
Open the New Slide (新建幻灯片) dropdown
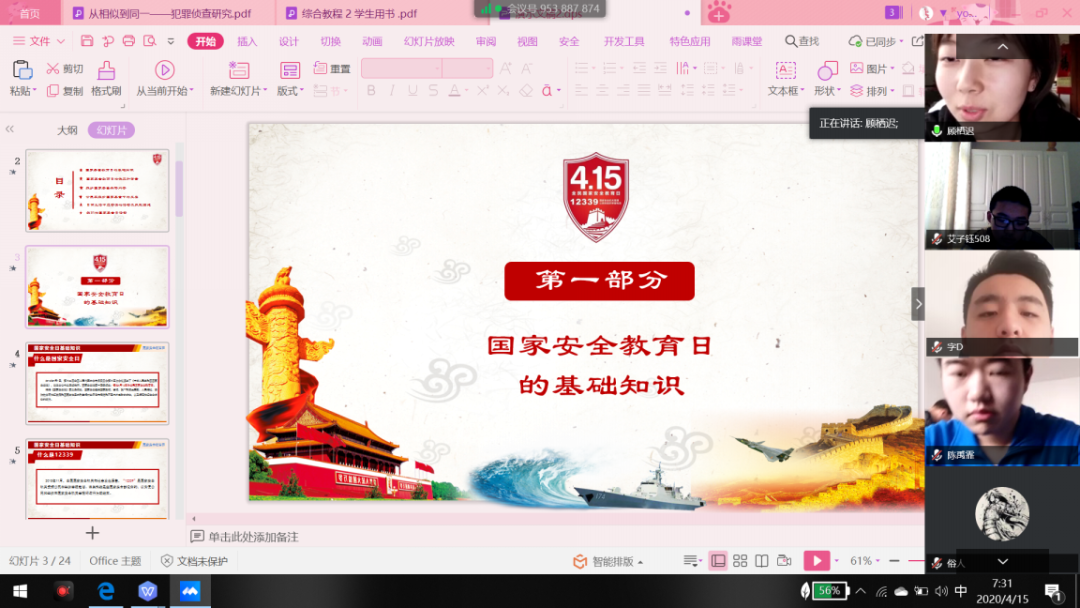pyautogui.click(x=240, y=91)
